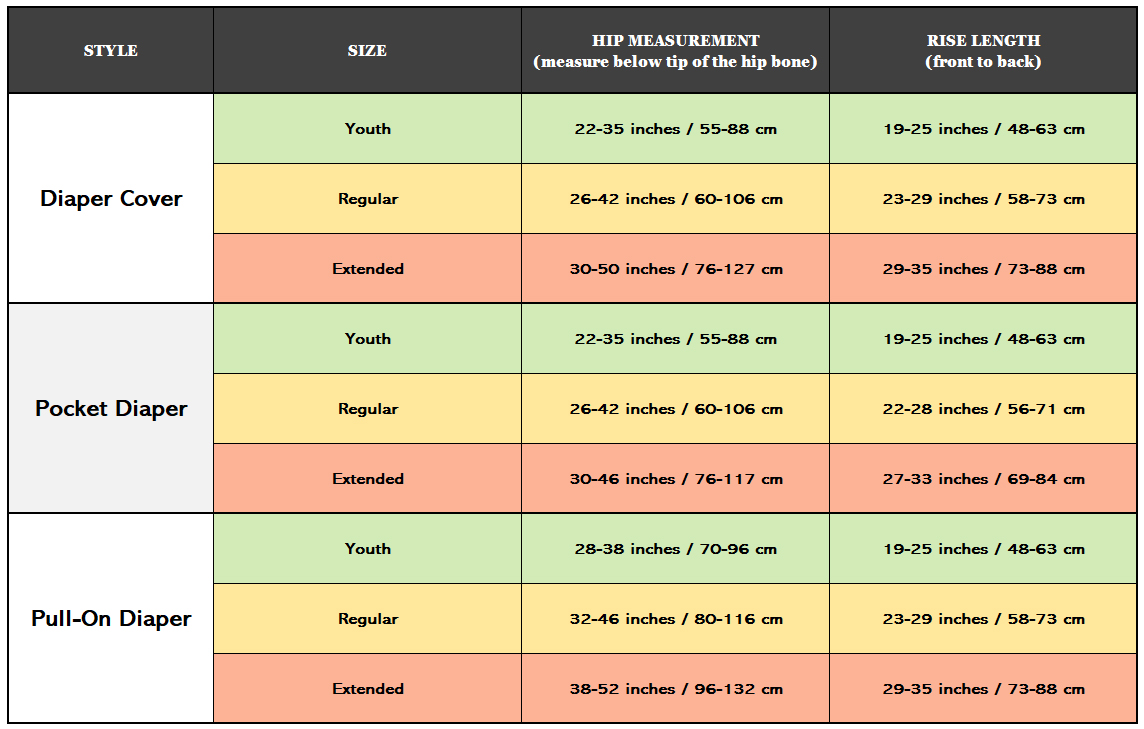
Task: Select the Pull-On Diaper style cell
Action: [x=111, y=619]
